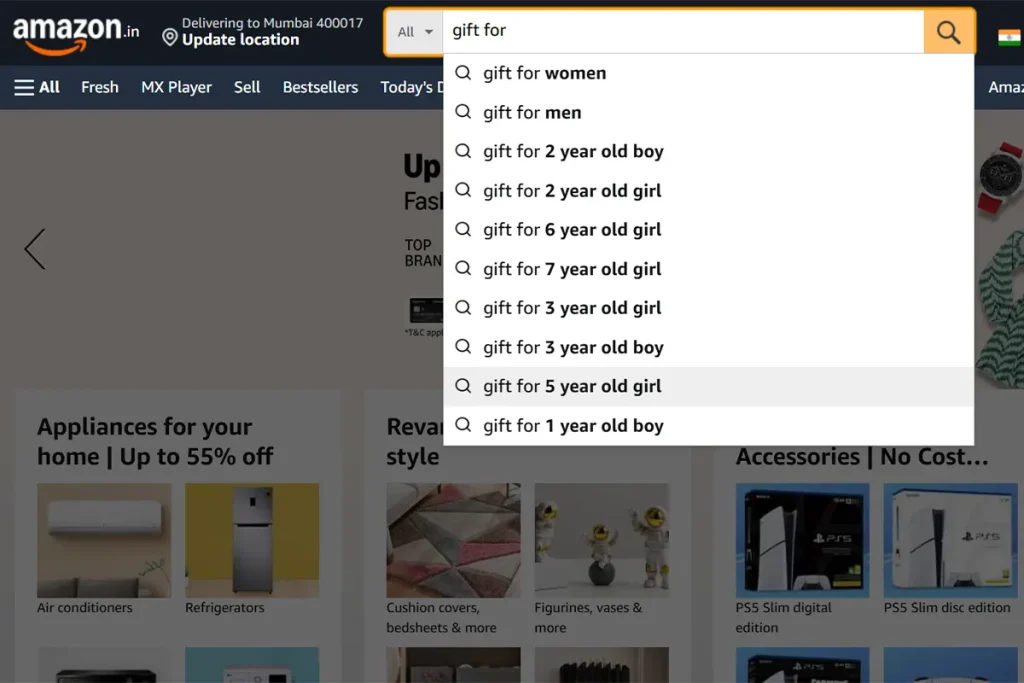Click magnifier icon beside 'gift for men'
The image size is (1024, 683).
(x=463, y=112)
